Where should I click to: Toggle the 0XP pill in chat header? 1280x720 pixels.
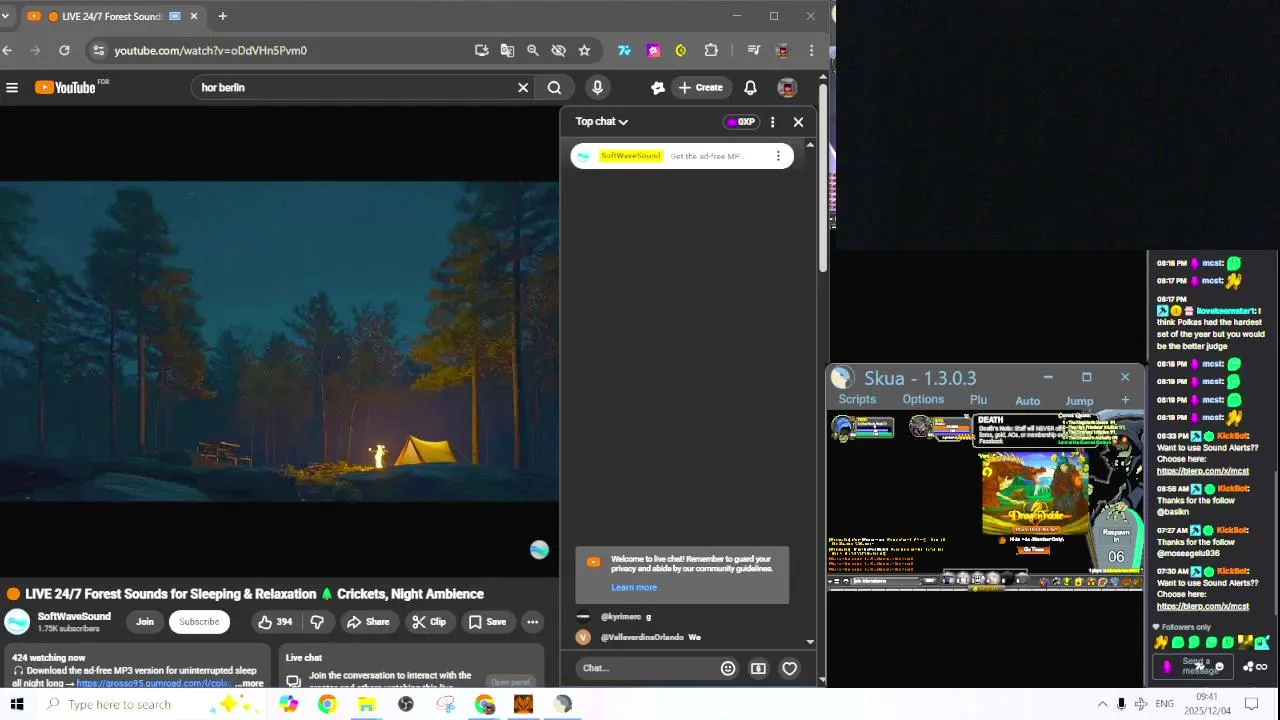(x=741, y=122)
